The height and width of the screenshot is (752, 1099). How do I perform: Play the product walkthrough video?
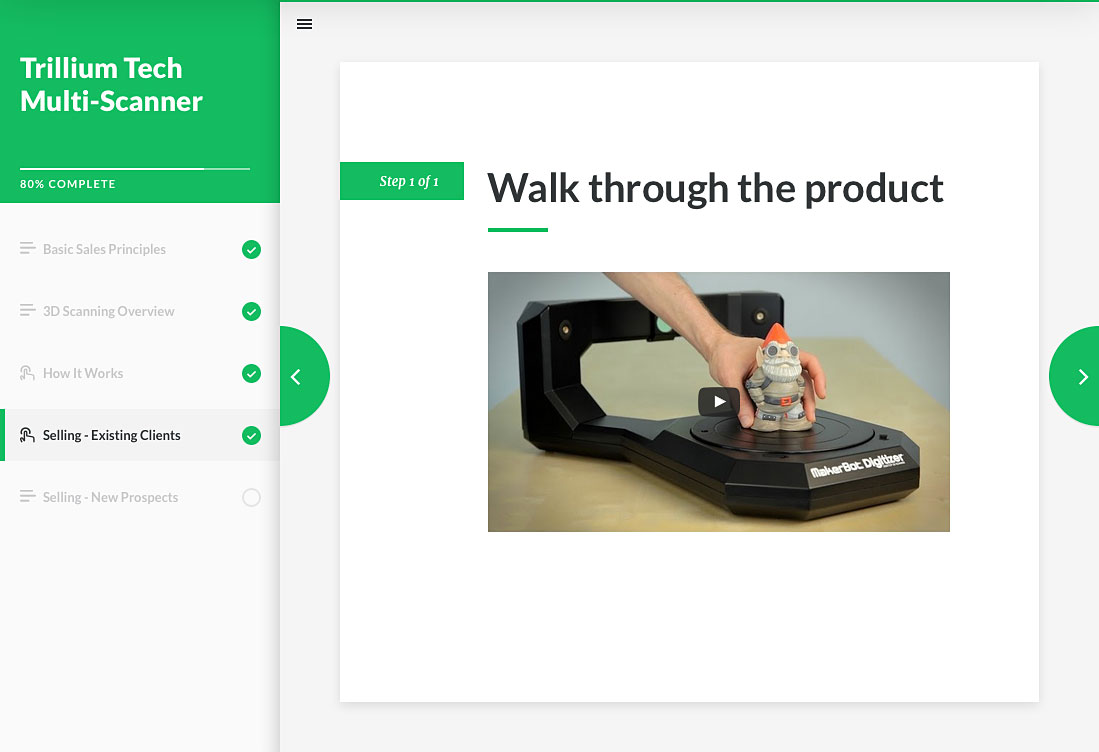pos(718,402)
